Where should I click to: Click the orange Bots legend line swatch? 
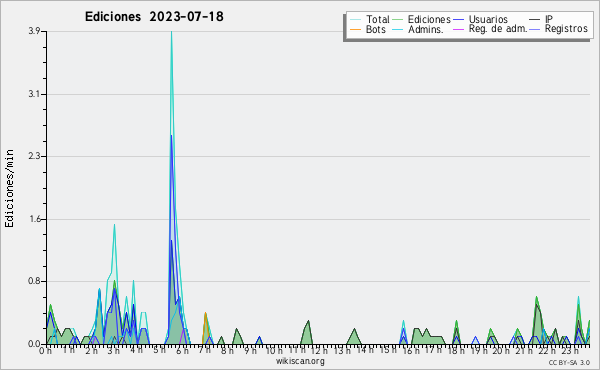[x=355, y=29]
